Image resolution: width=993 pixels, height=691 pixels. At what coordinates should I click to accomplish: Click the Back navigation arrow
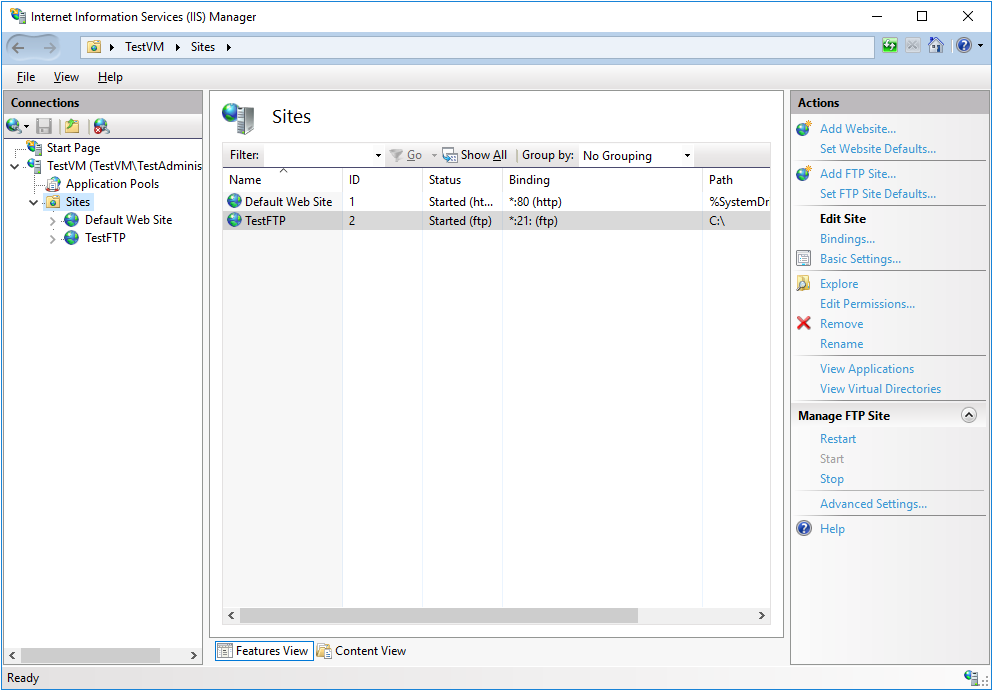18,47
